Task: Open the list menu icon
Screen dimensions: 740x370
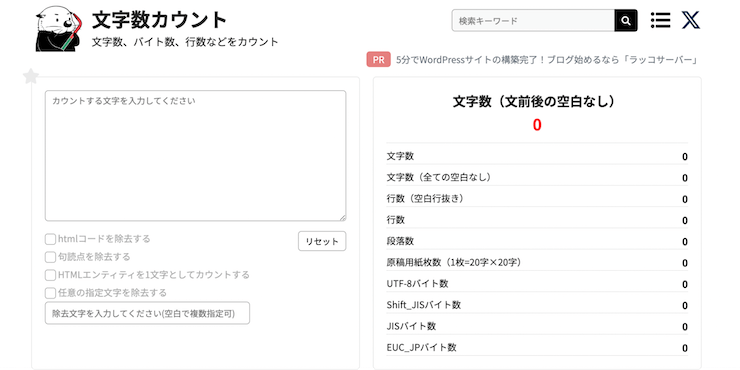Action: (660, 20)
